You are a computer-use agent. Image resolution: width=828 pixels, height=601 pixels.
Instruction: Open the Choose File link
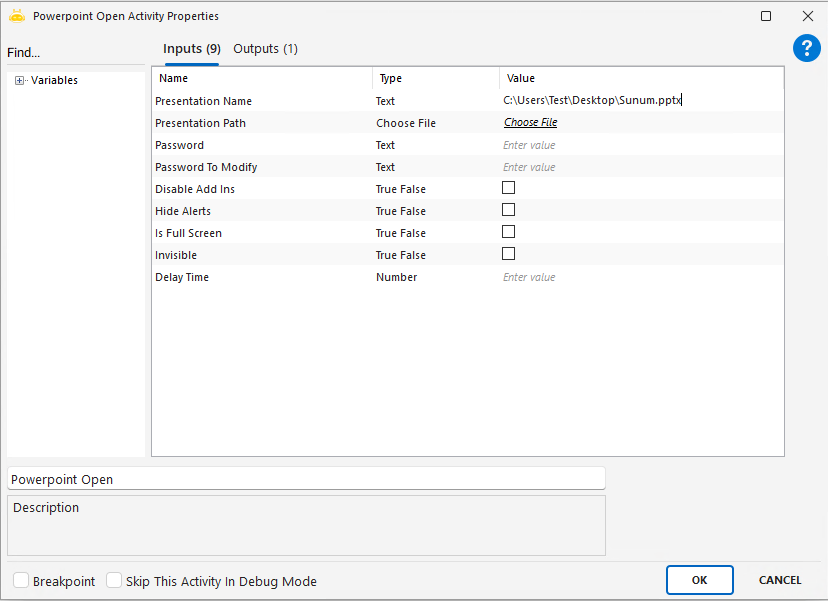coord(530,123)
